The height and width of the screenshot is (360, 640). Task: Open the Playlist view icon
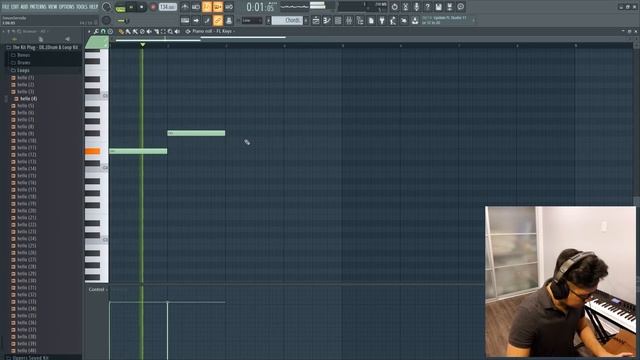(316, 20)
